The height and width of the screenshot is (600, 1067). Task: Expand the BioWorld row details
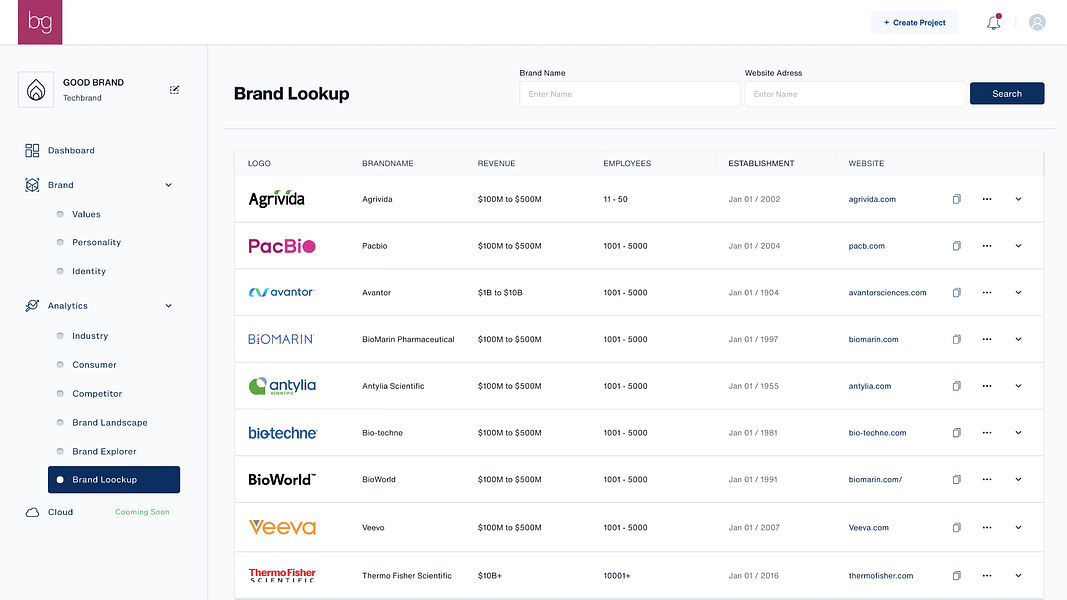pos(1019,480)
